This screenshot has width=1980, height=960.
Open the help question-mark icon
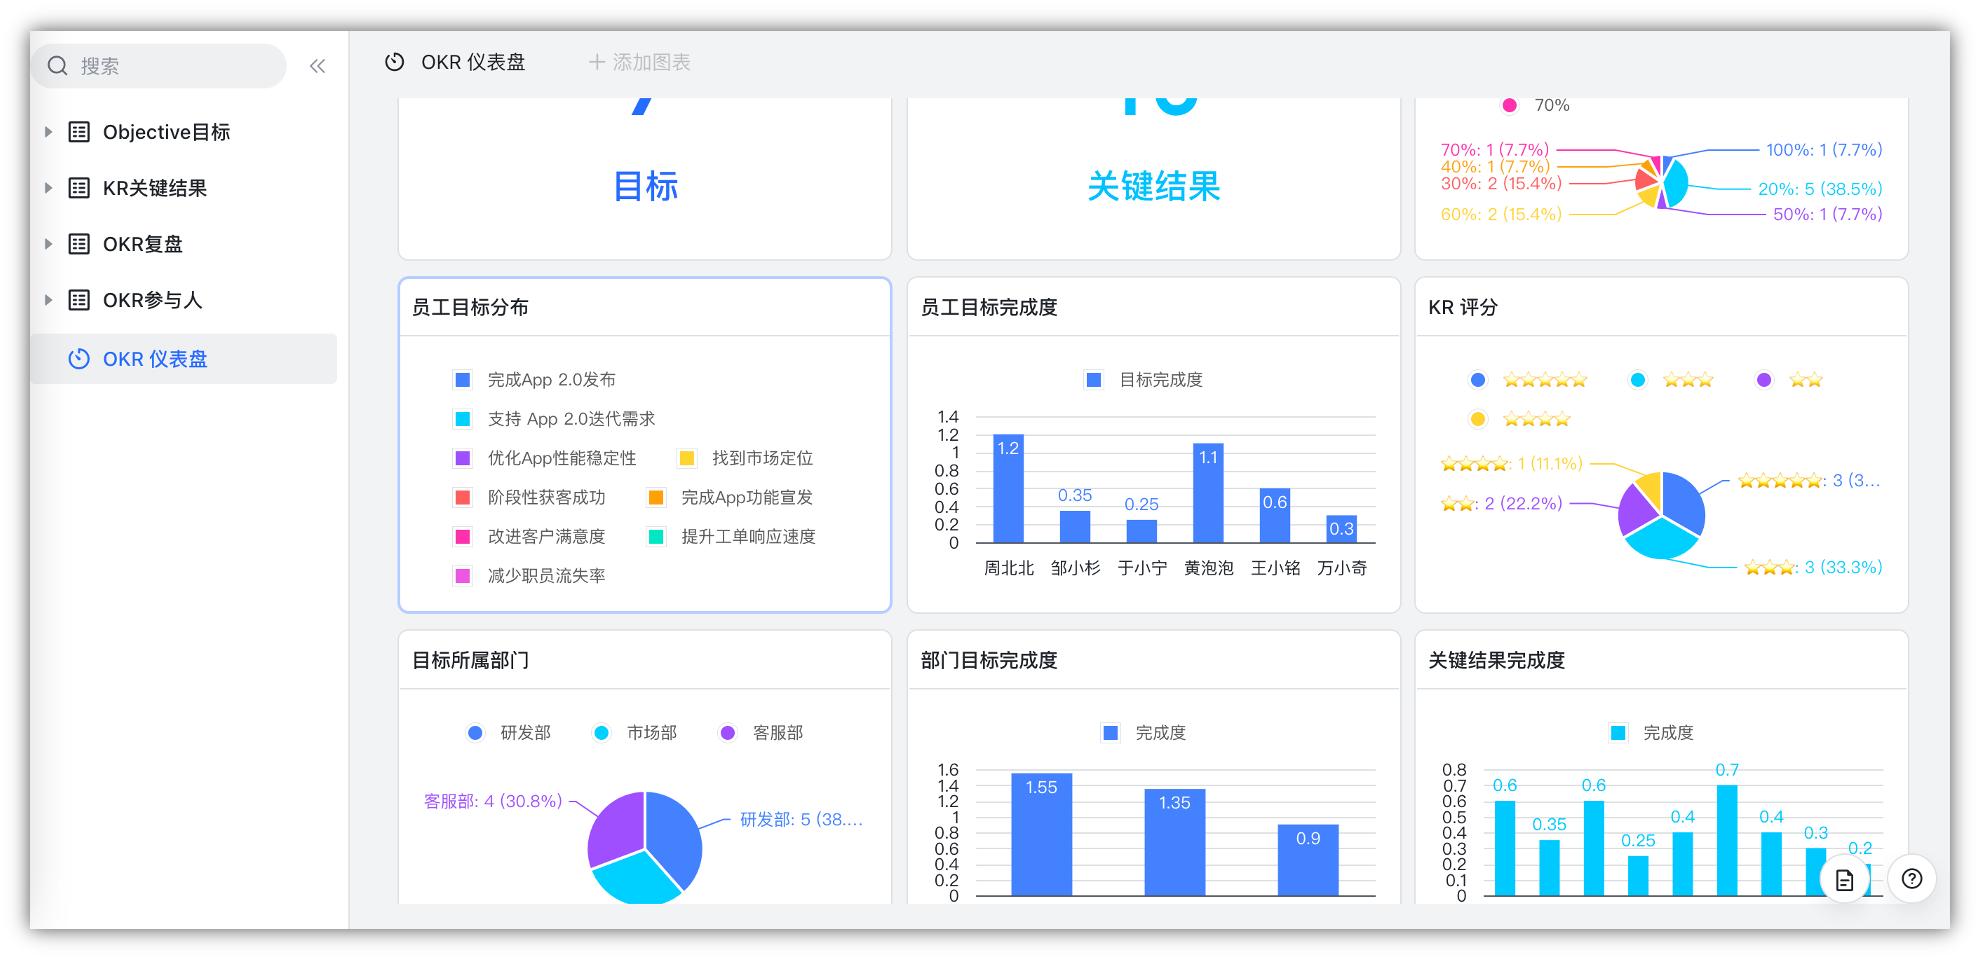pyautogui.click(x=1913, y=879)
